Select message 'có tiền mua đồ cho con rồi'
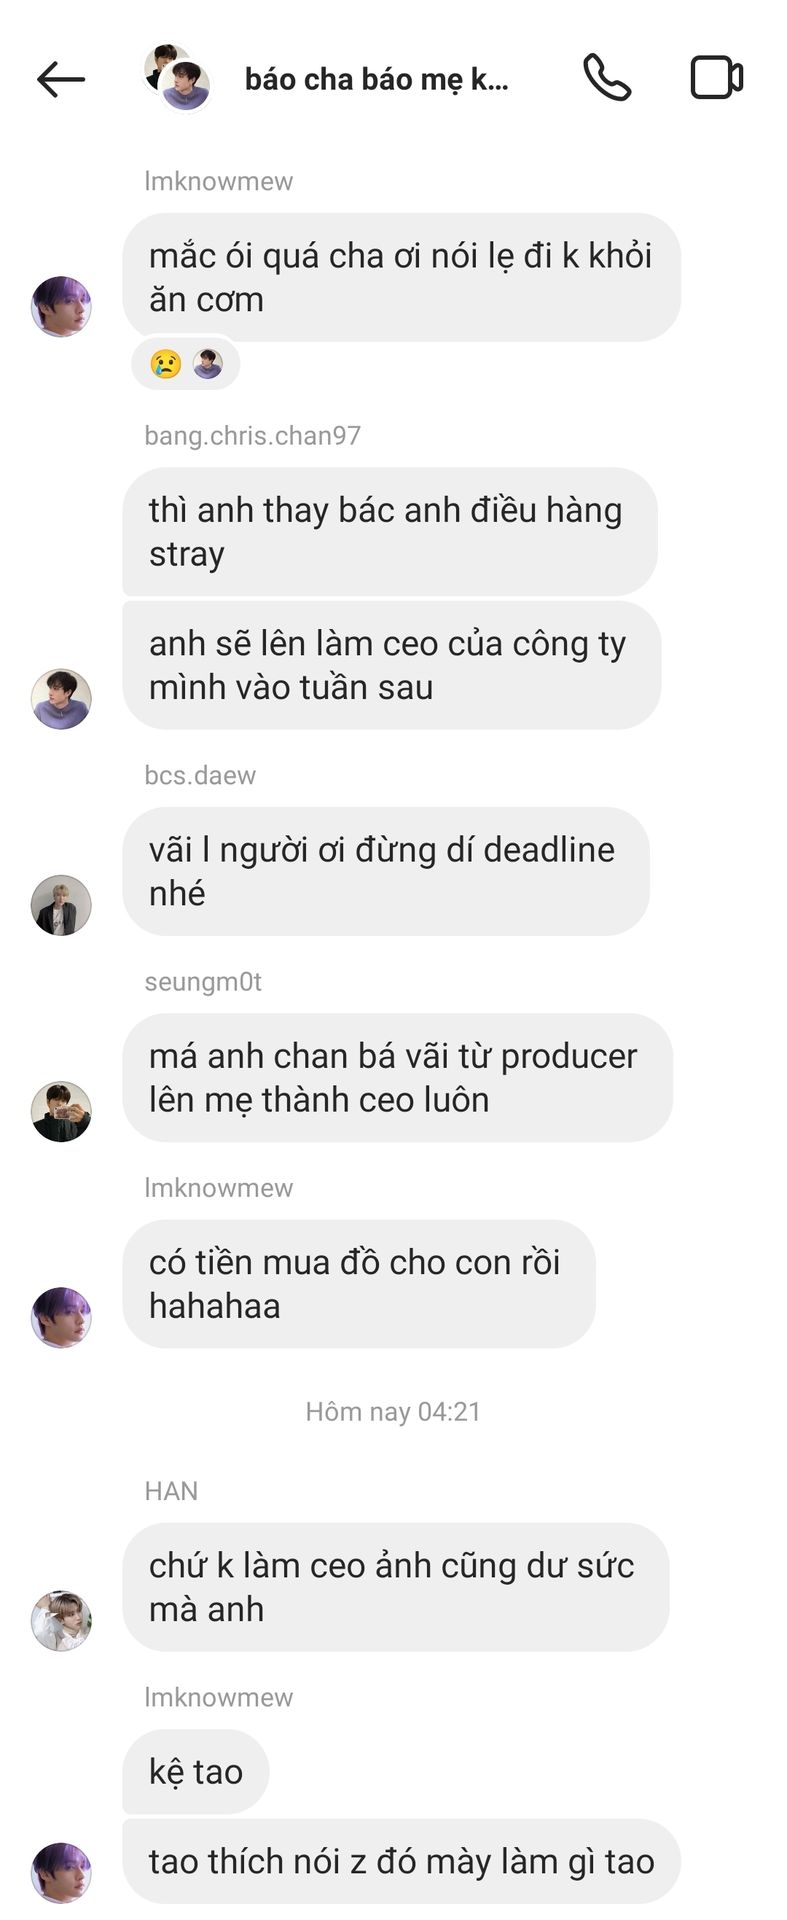Image resolution: width=787 pixels, height=1920 pixels. (x=359, y=1284)
